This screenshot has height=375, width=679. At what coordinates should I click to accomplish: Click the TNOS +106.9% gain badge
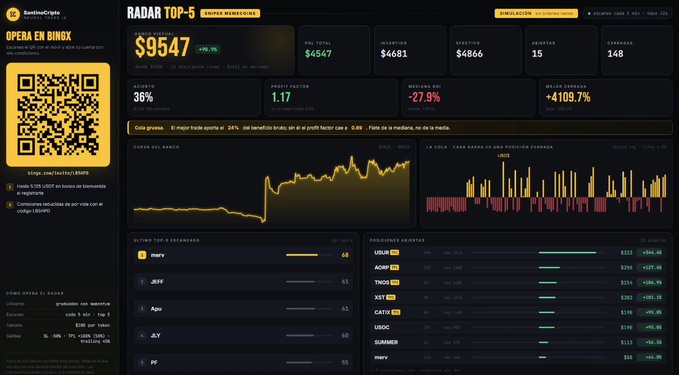click(651, 282)
